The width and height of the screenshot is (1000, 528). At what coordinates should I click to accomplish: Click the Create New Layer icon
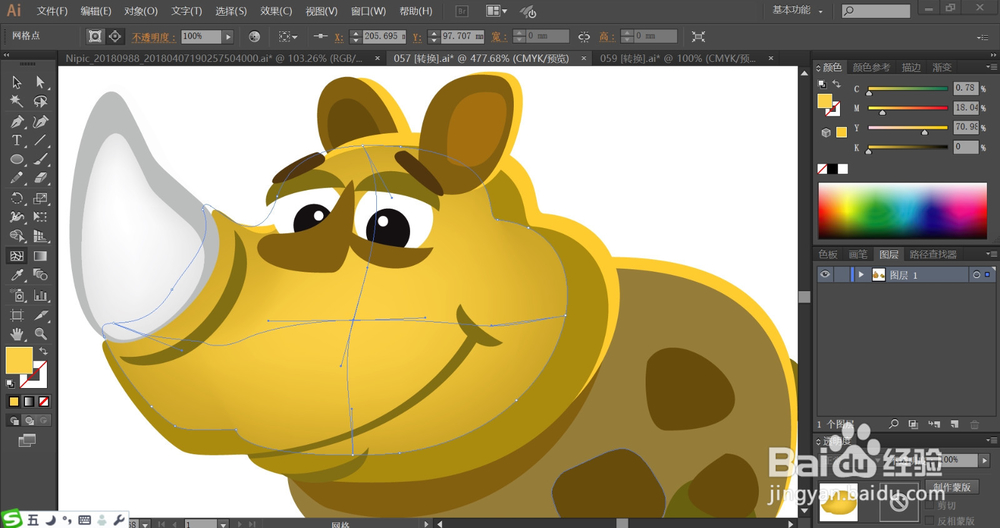[954, 424]
